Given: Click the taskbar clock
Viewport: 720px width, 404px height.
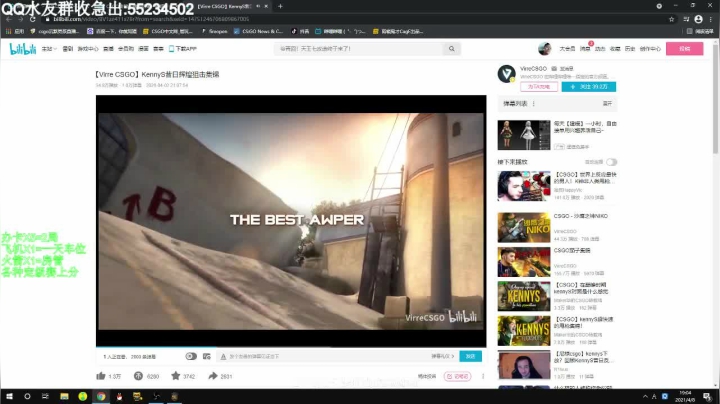Looking at the screenshot, I should click(686, 396).
